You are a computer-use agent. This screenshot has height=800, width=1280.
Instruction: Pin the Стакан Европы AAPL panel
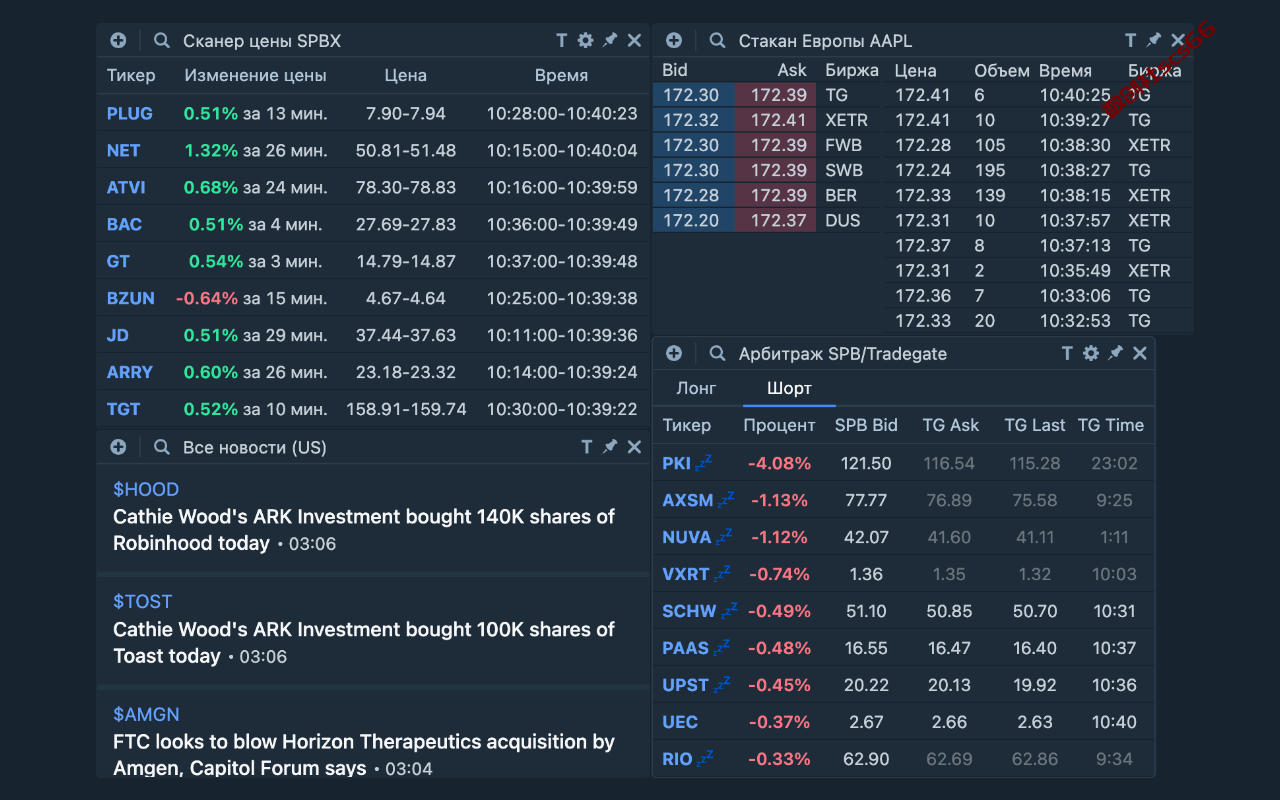tap(1154, 40)
